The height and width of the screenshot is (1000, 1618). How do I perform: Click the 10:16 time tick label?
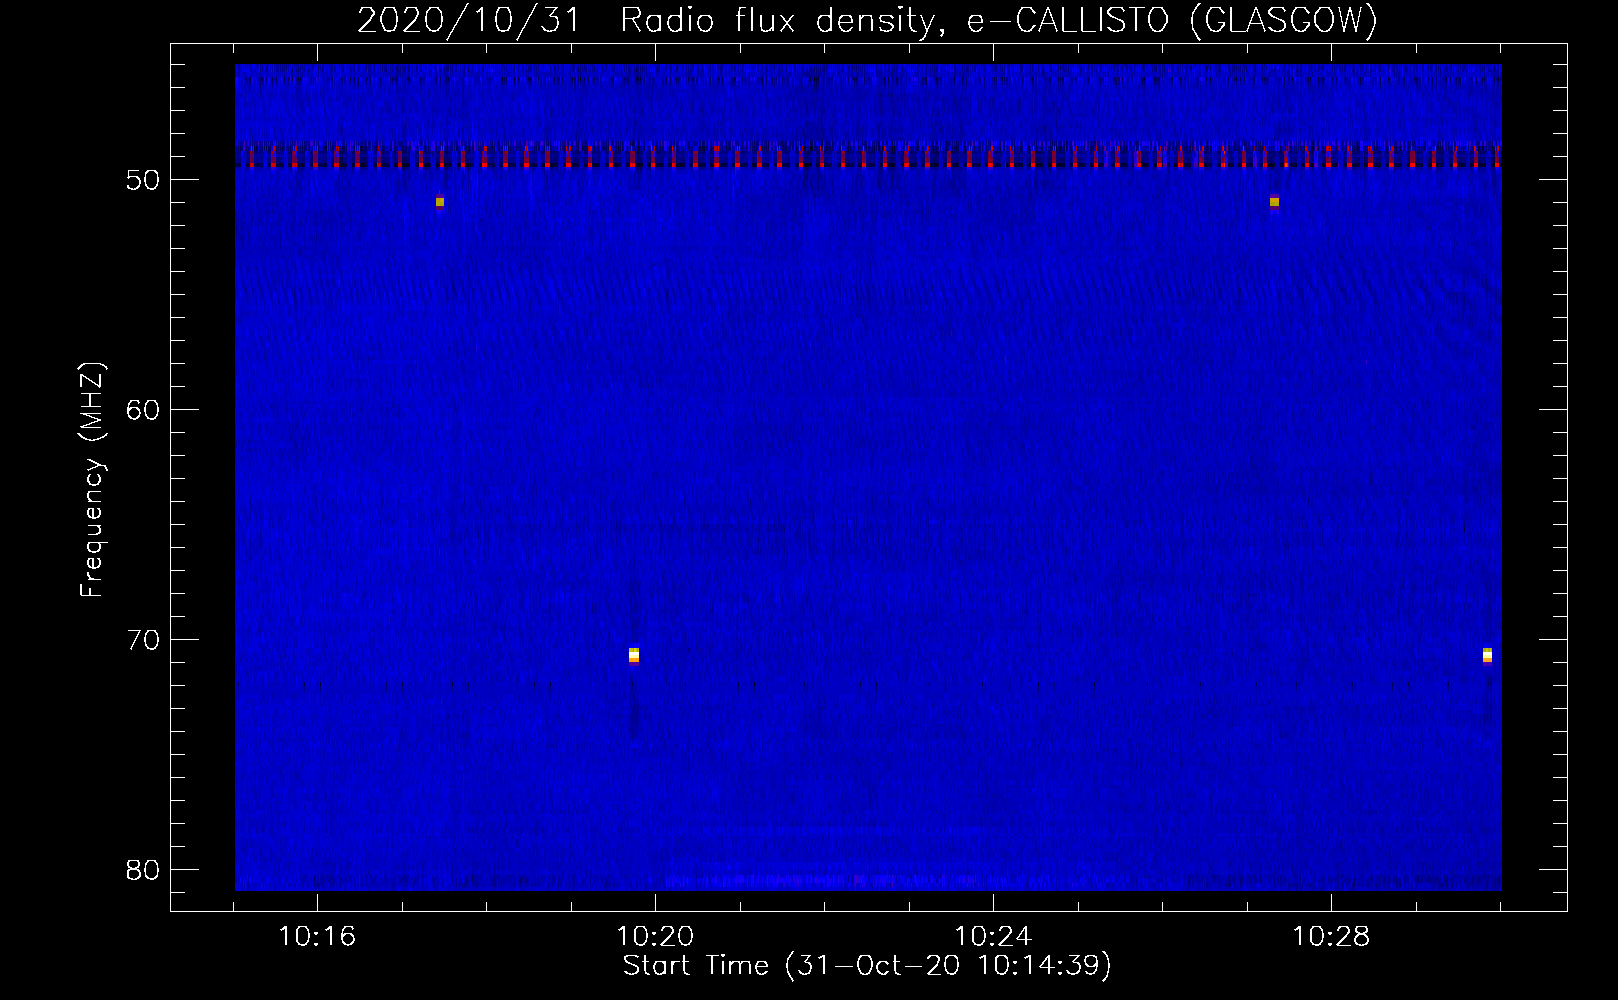[317, 937]
